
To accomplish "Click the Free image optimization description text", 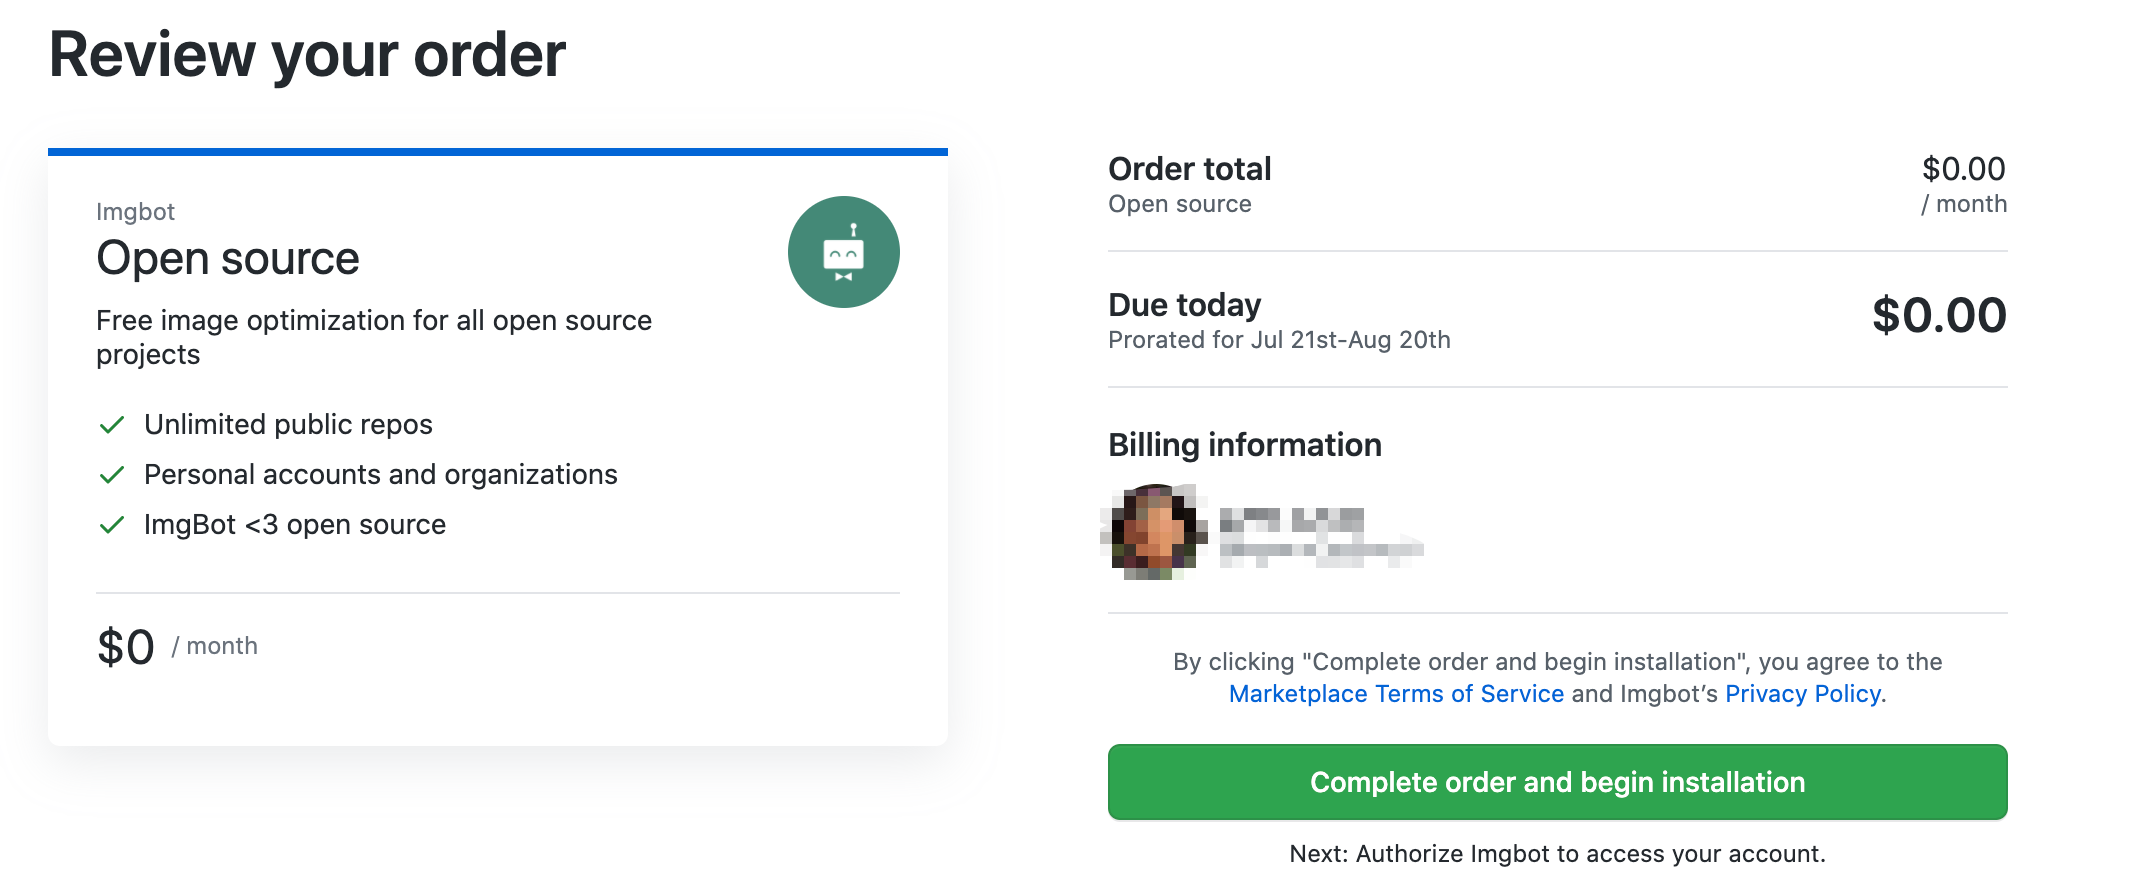I will click(374, 337).
